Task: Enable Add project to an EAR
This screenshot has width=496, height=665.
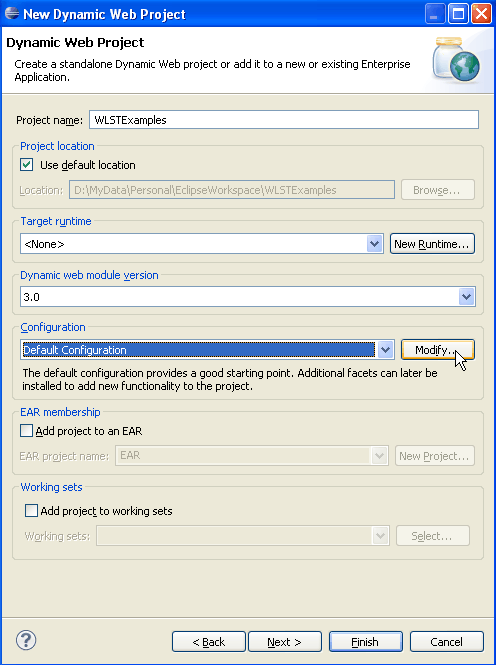Action: coord(27,431)
